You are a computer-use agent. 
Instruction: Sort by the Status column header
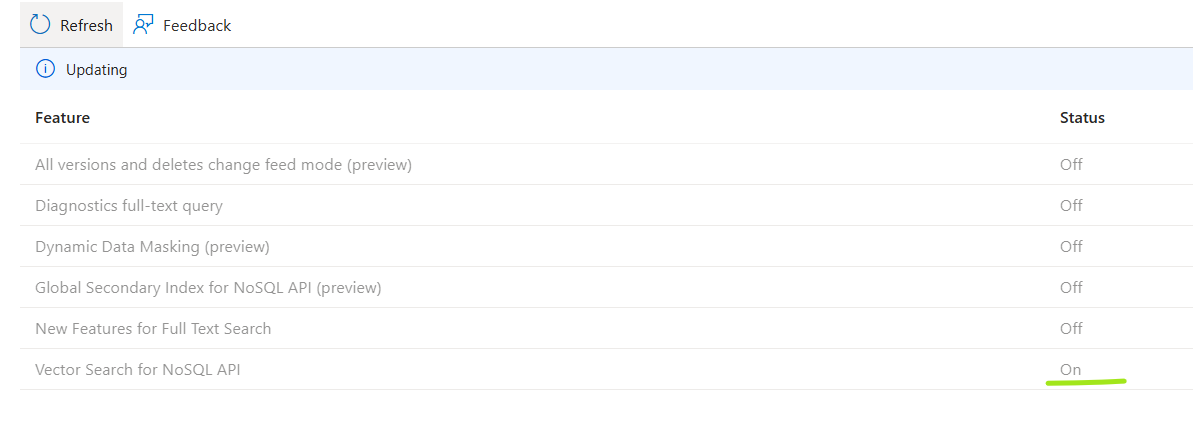pyautogui.click(x=1082, y=118)
